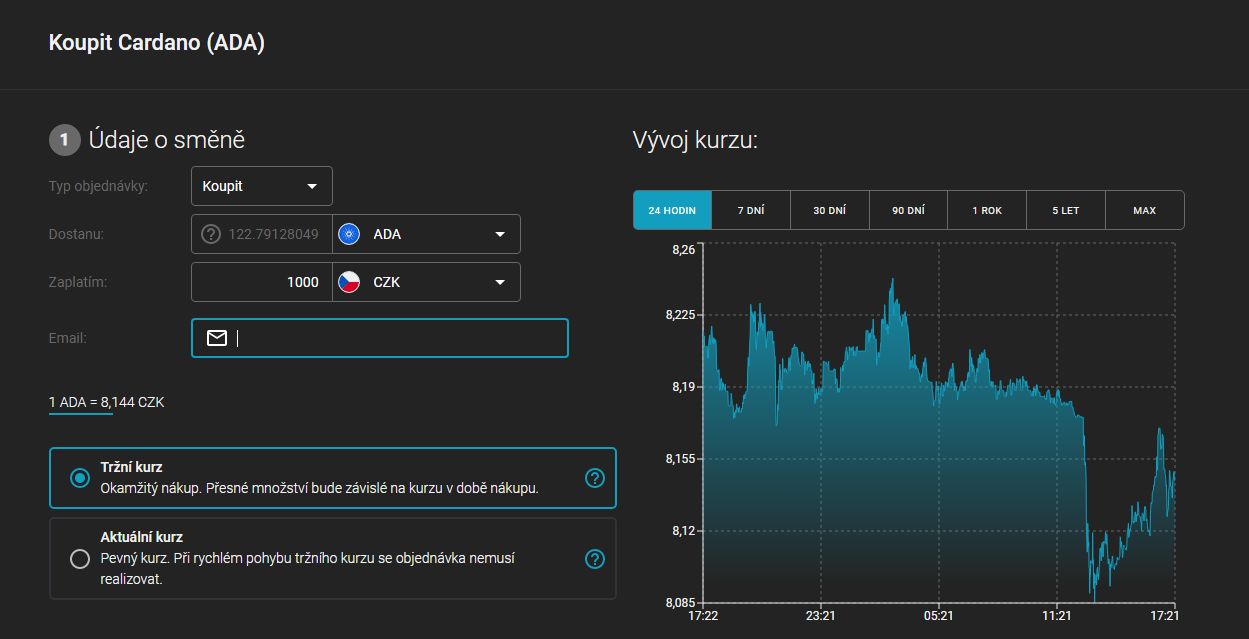Click the Zaplatím amount field with 1000
The width and height of the screenshot is (1249, 639).
coord(262,282)
